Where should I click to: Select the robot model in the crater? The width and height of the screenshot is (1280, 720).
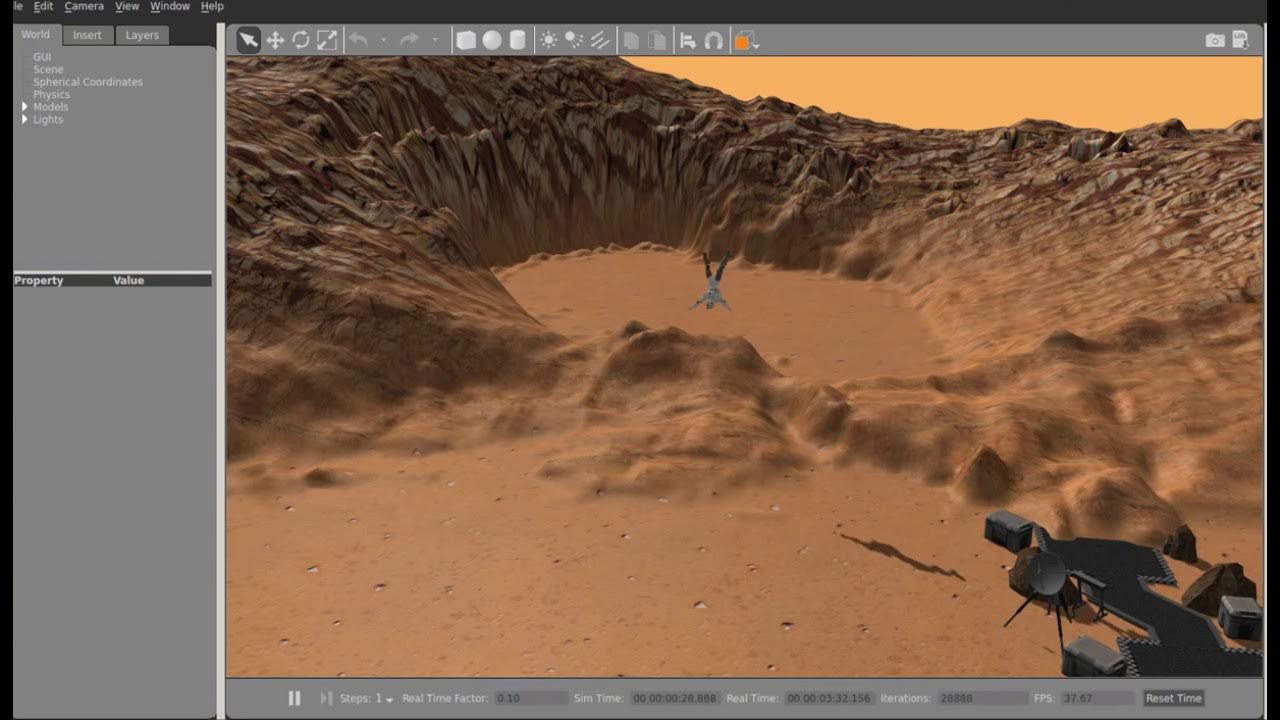point(713,281)
